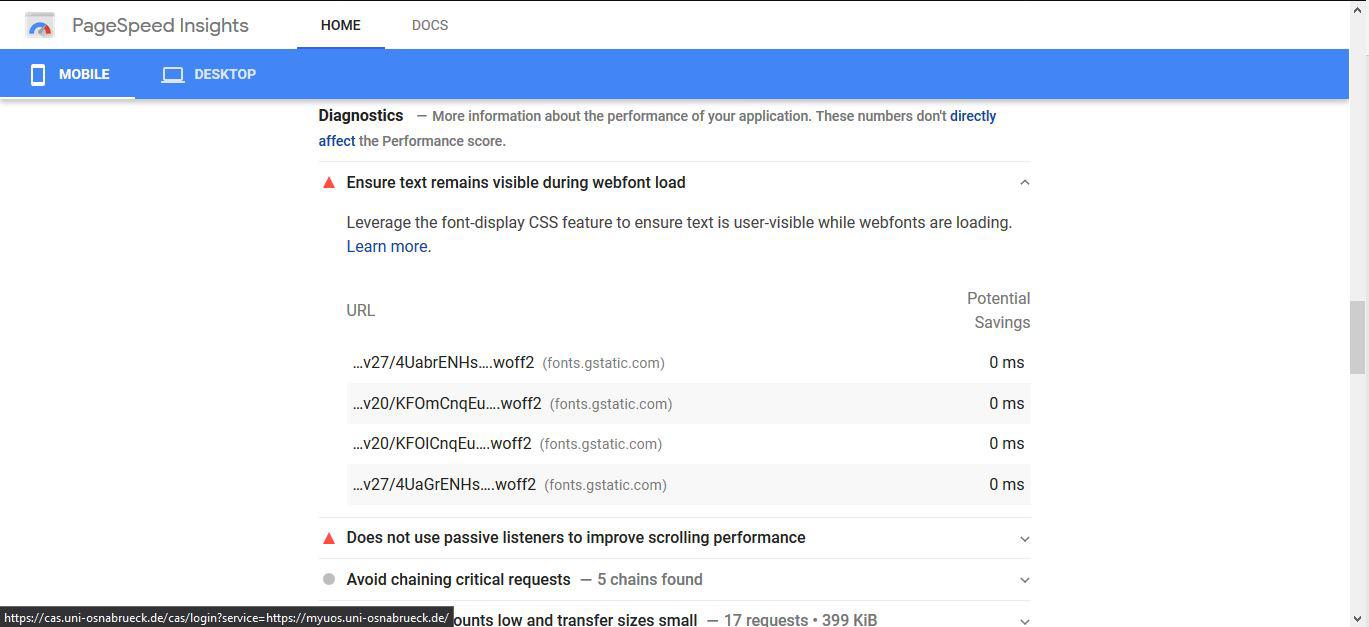Click the scrollbar up arrow

click(1358, 8)
